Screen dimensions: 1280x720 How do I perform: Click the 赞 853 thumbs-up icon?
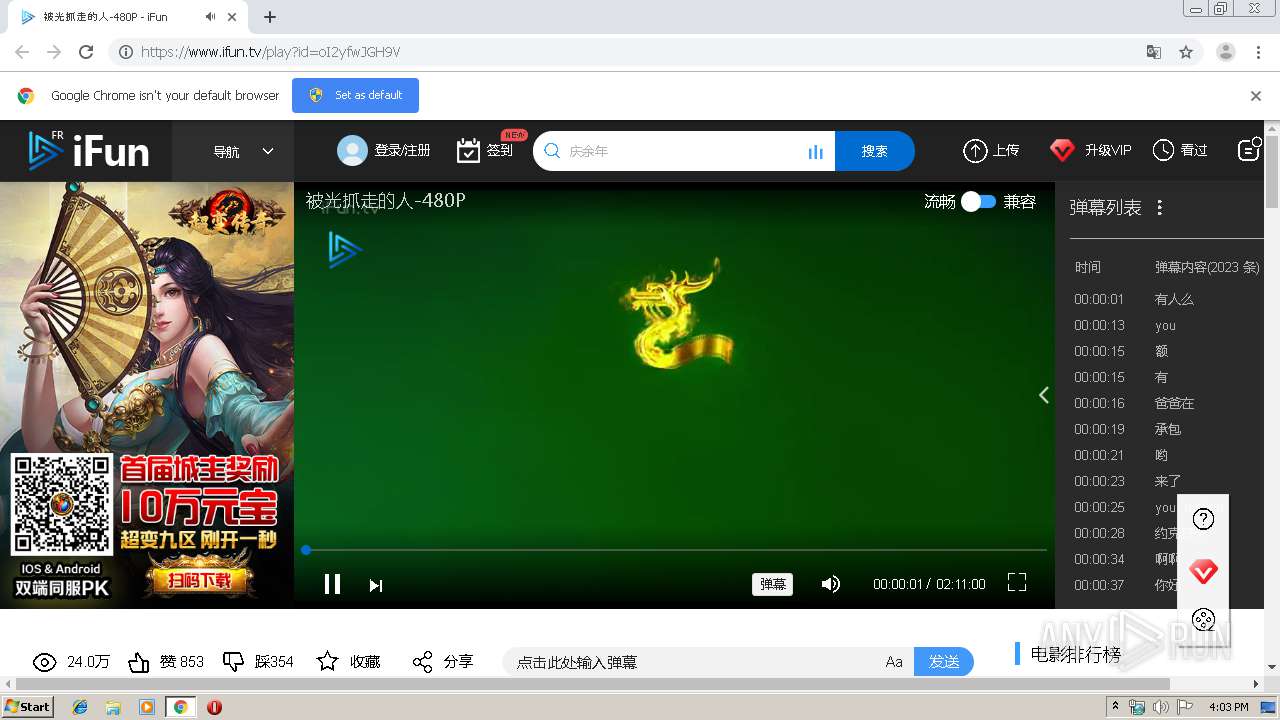pyautogui.click(x=139, y=662)
